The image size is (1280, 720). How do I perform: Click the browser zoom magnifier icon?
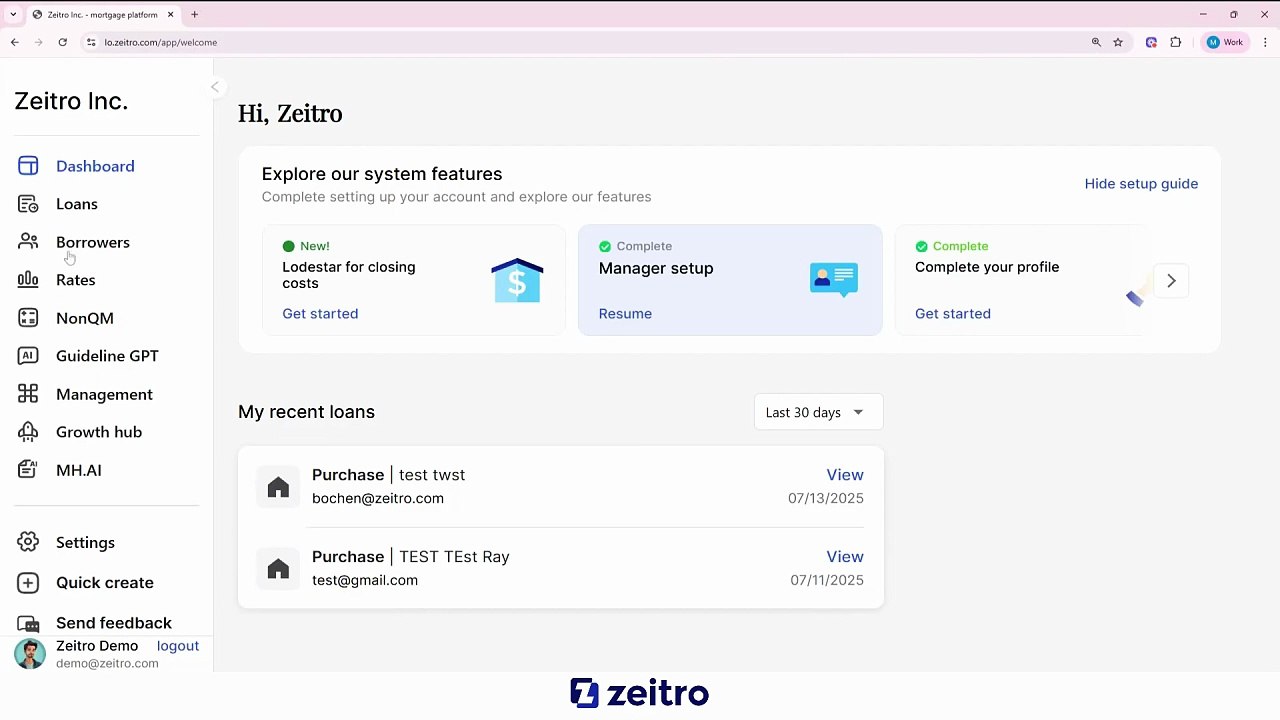pyautogui.click(x=1096, y=42)
